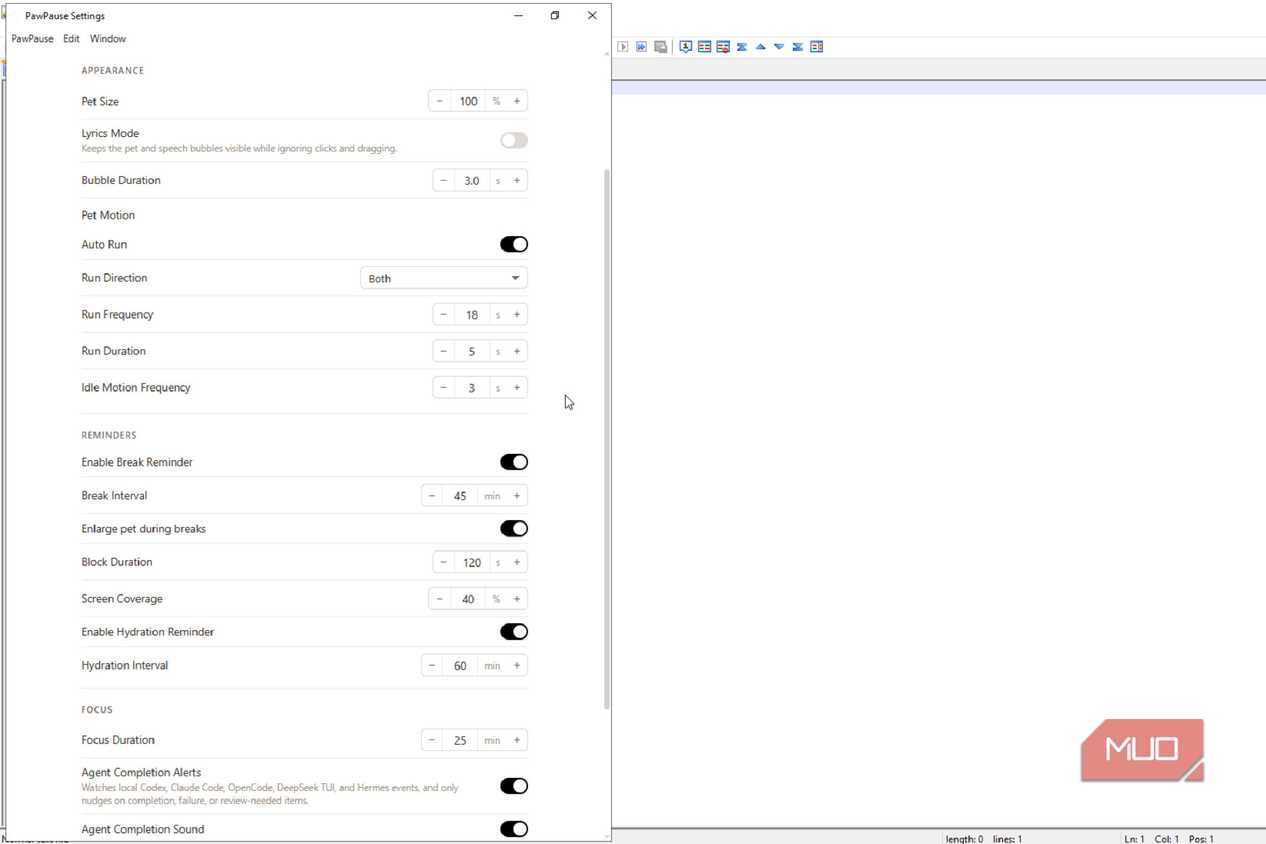Decrease Run Duration with minus button
This screenshot has width=1266, height=844.
(444, 351)
